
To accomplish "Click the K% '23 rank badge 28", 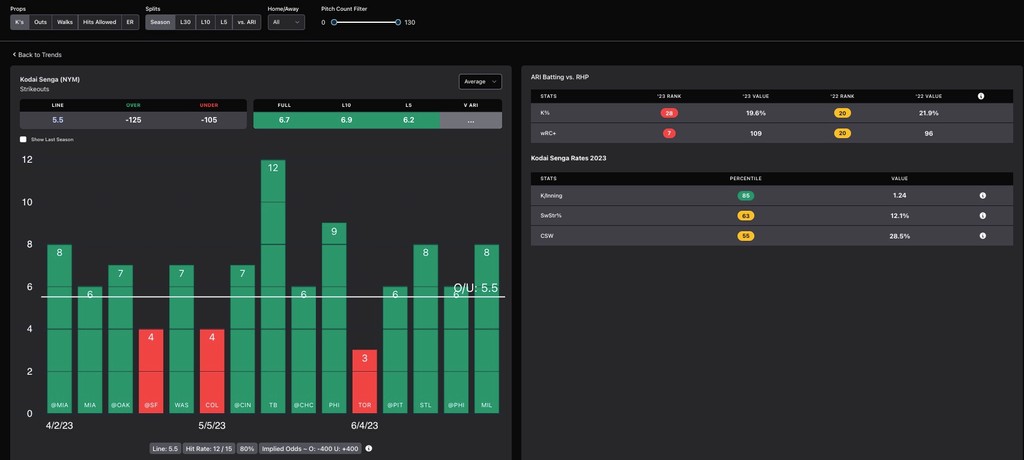I will 669,113.
